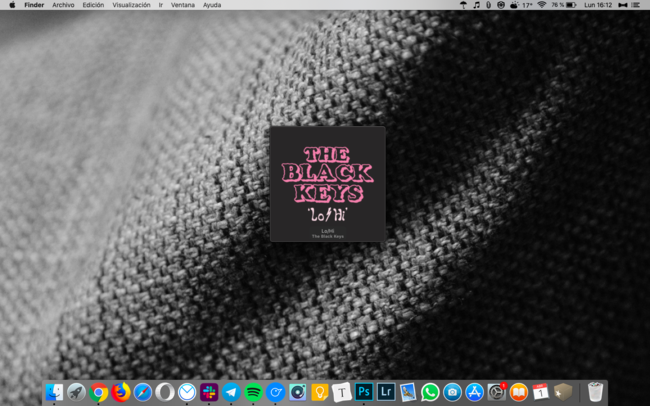Viewport: 650px width, 406px height.
Task: Open Calendar icon in the Dock
Action: (541, 392)
